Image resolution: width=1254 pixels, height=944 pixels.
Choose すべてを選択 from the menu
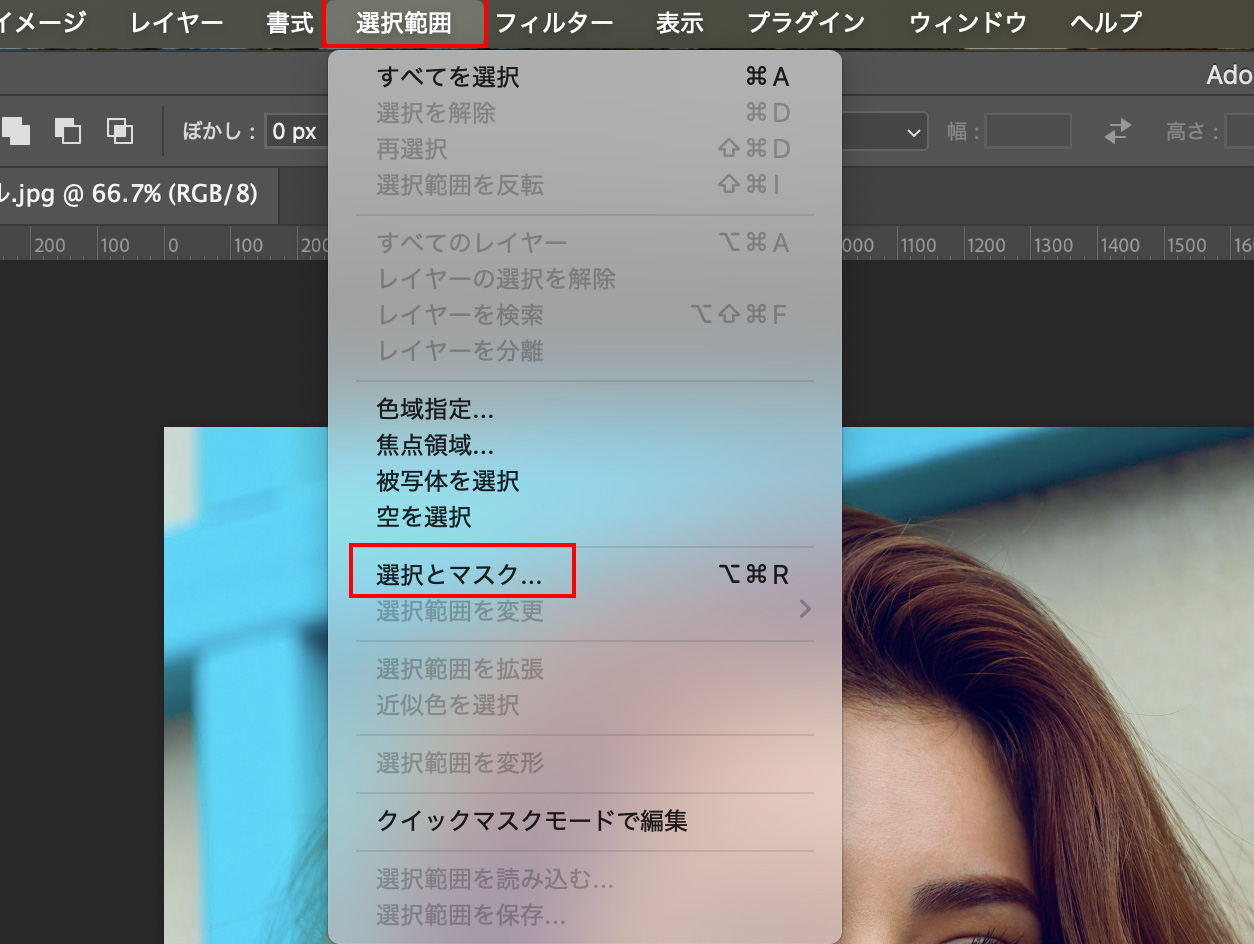(x=585, y=77)
